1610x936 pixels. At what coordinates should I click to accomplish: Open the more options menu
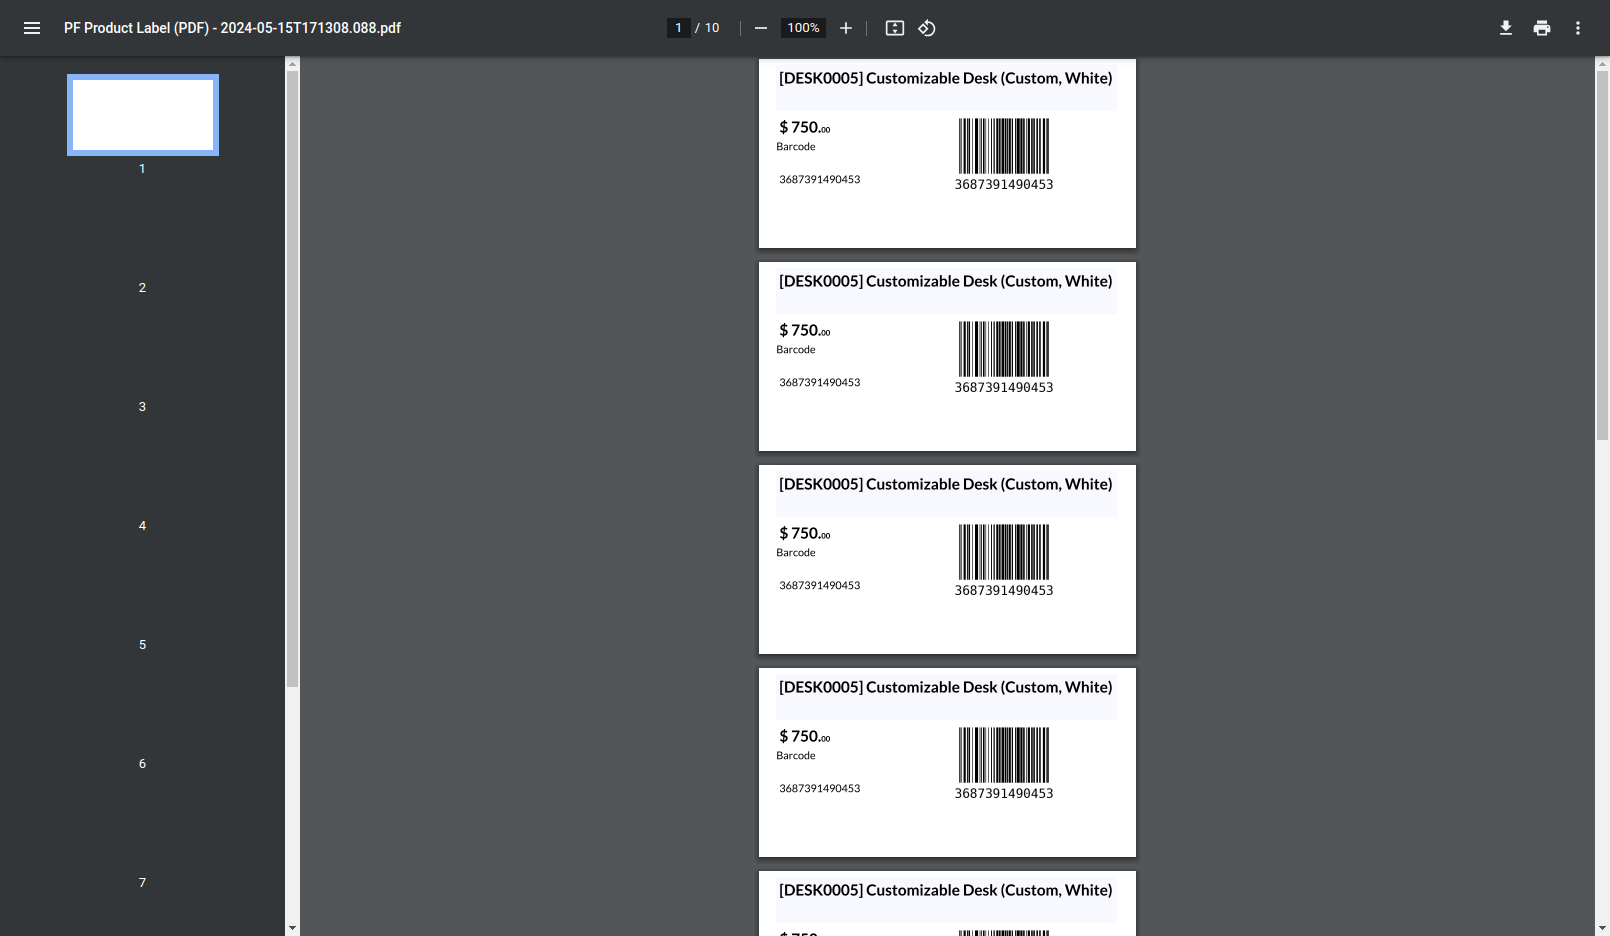[x=1577, y=28]
